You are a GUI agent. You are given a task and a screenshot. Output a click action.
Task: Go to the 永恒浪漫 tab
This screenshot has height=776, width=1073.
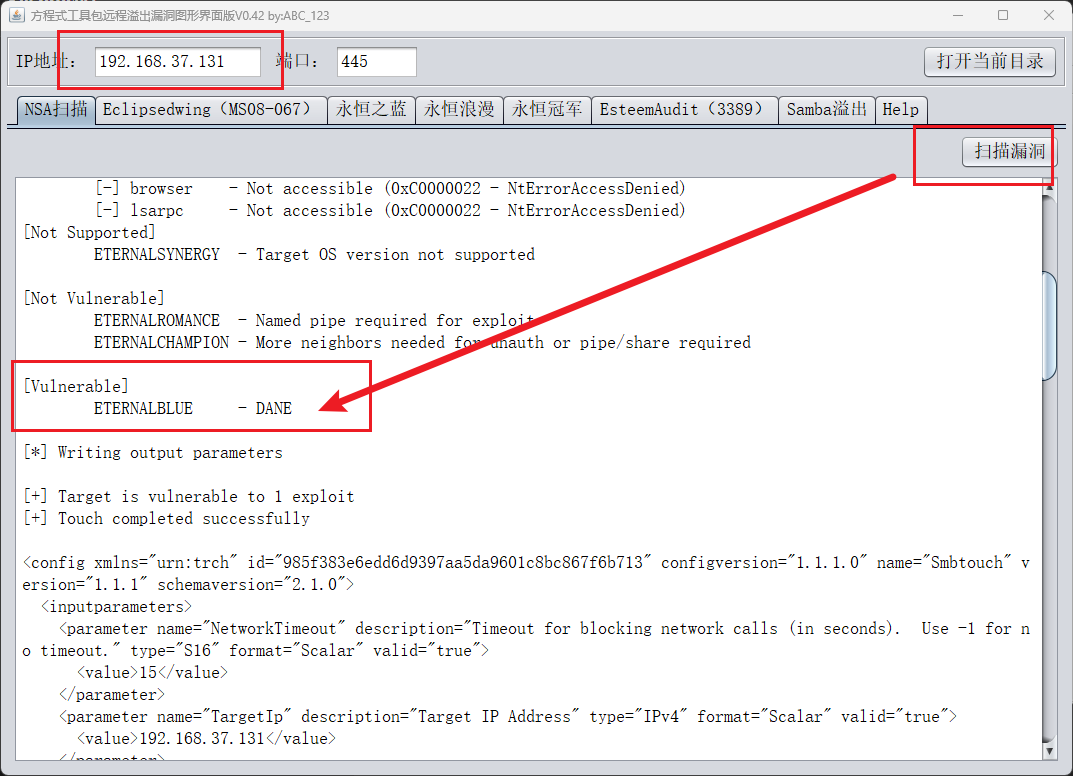click(459, 110)
